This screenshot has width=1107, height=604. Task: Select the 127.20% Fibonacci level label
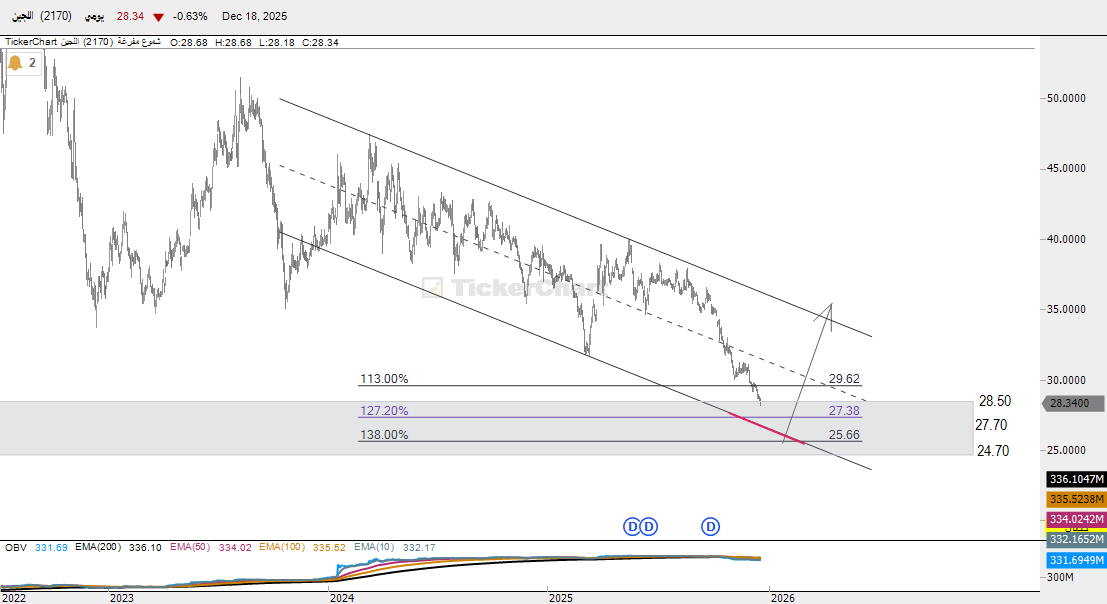click(x=384, y=411)
